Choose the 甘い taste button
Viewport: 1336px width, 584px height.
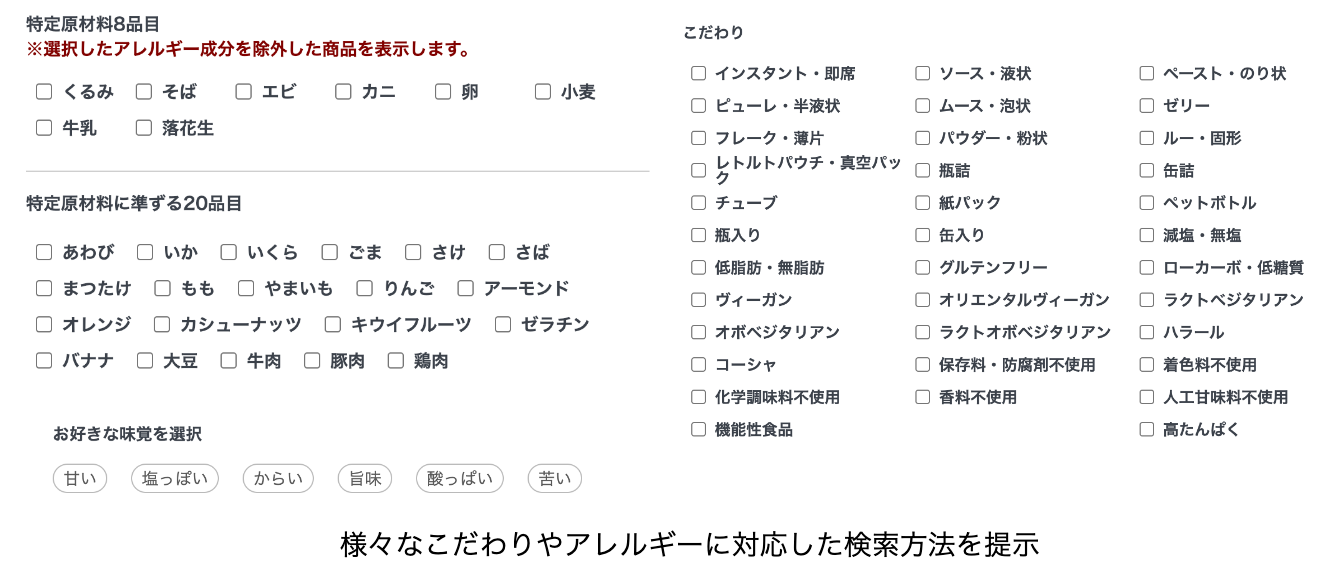click(x=80, y=479)
